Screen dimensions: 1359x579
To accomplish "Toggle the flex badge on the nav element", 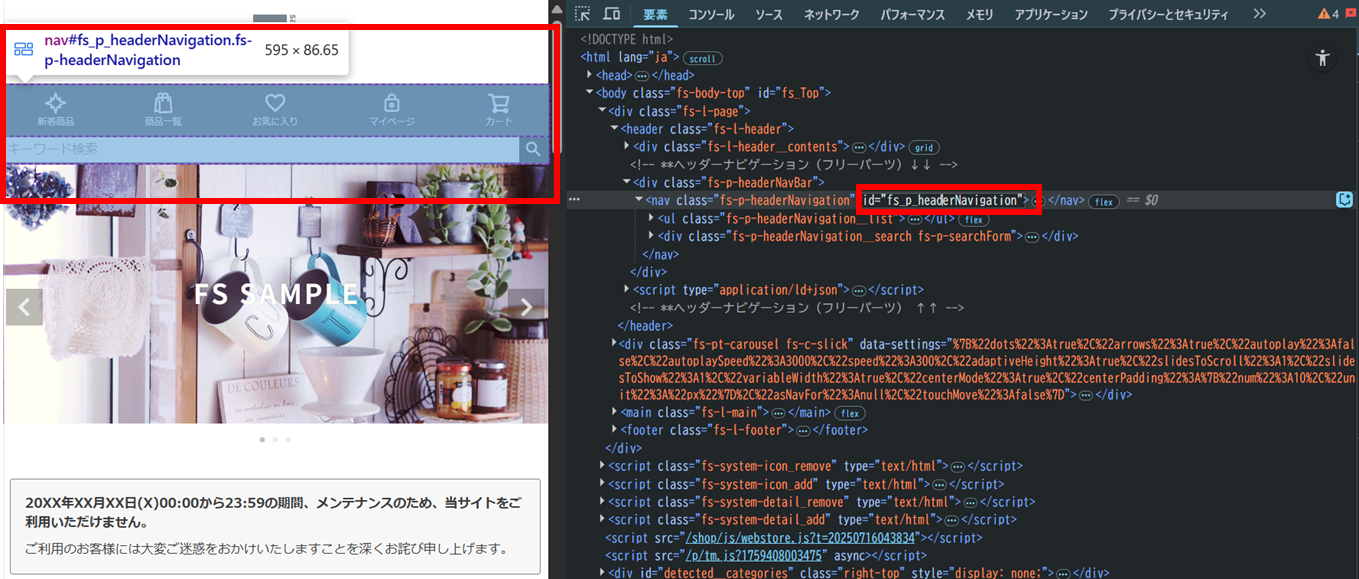I will tap(1103, 201).
